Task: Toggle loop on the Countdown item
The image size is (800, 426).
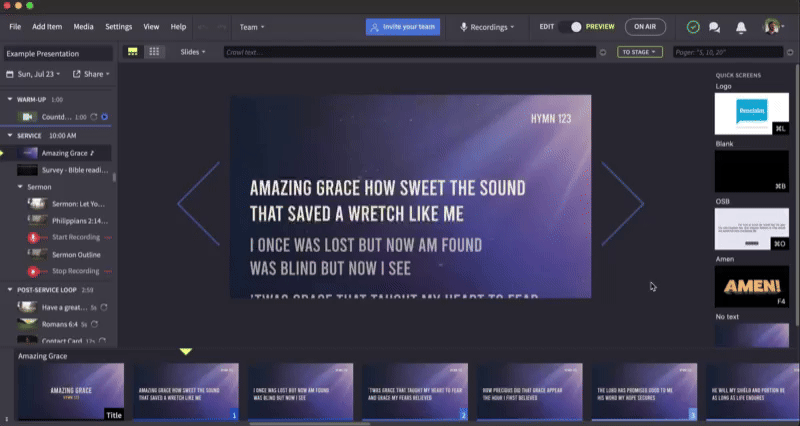Action: (94, 117)
